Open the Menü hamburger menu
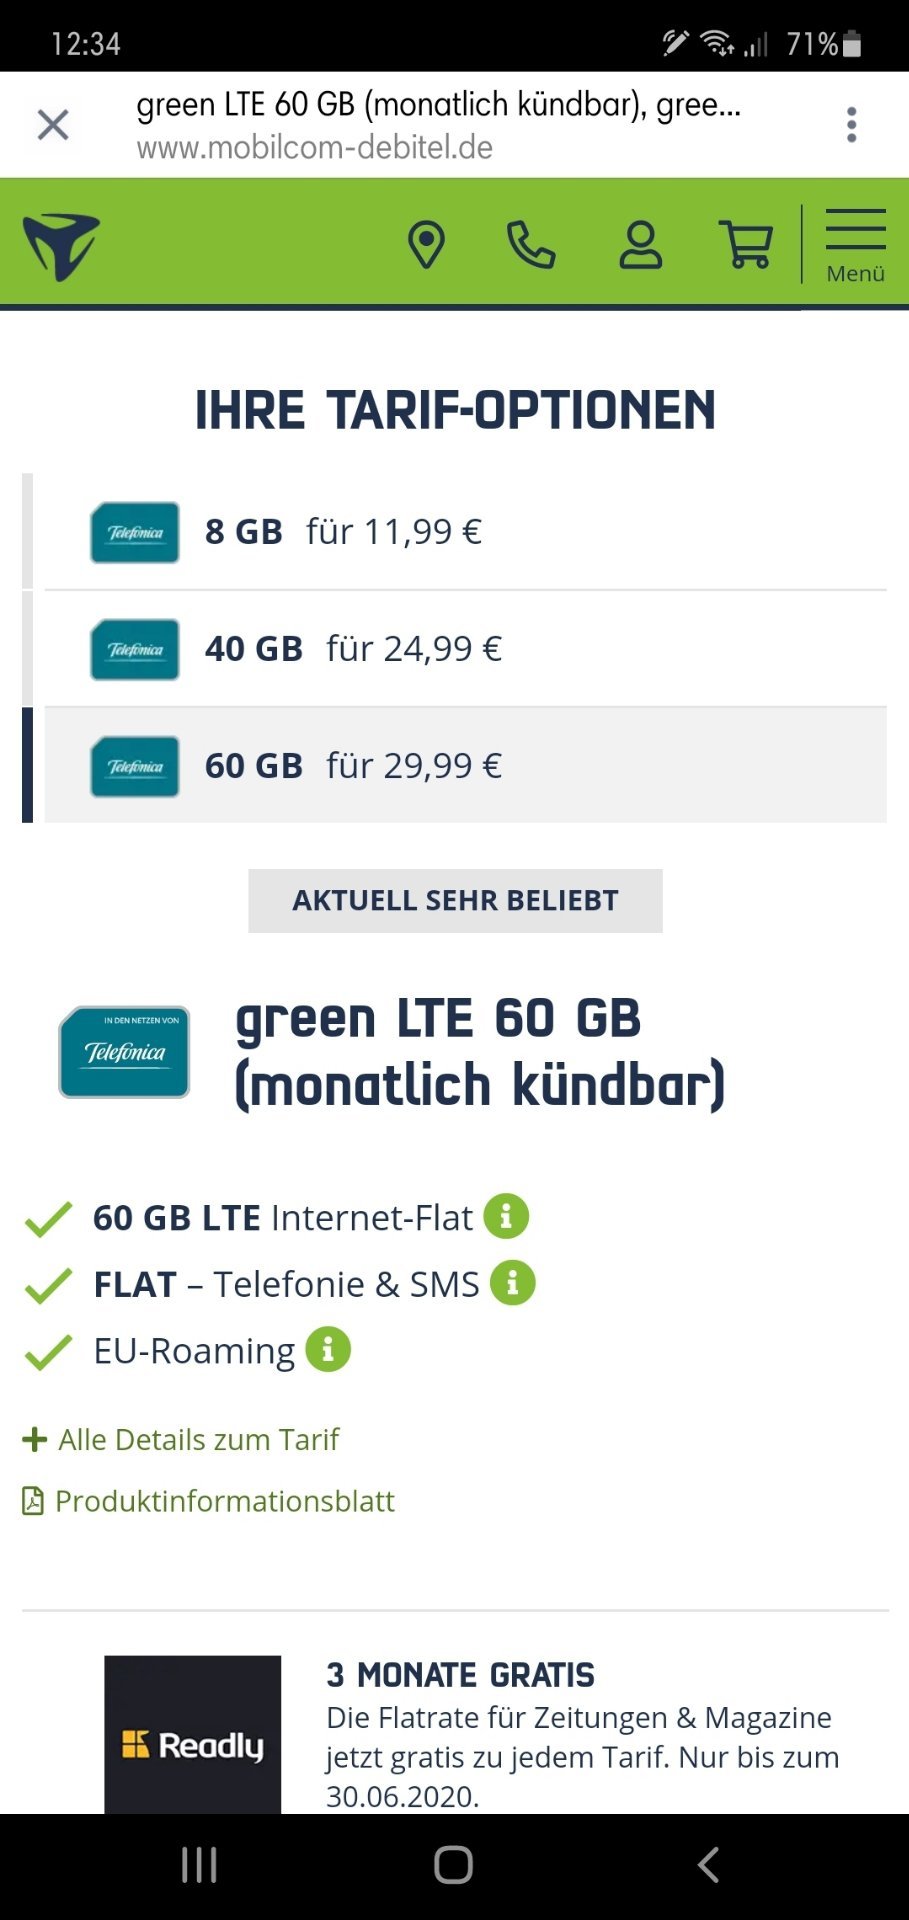 855,246
